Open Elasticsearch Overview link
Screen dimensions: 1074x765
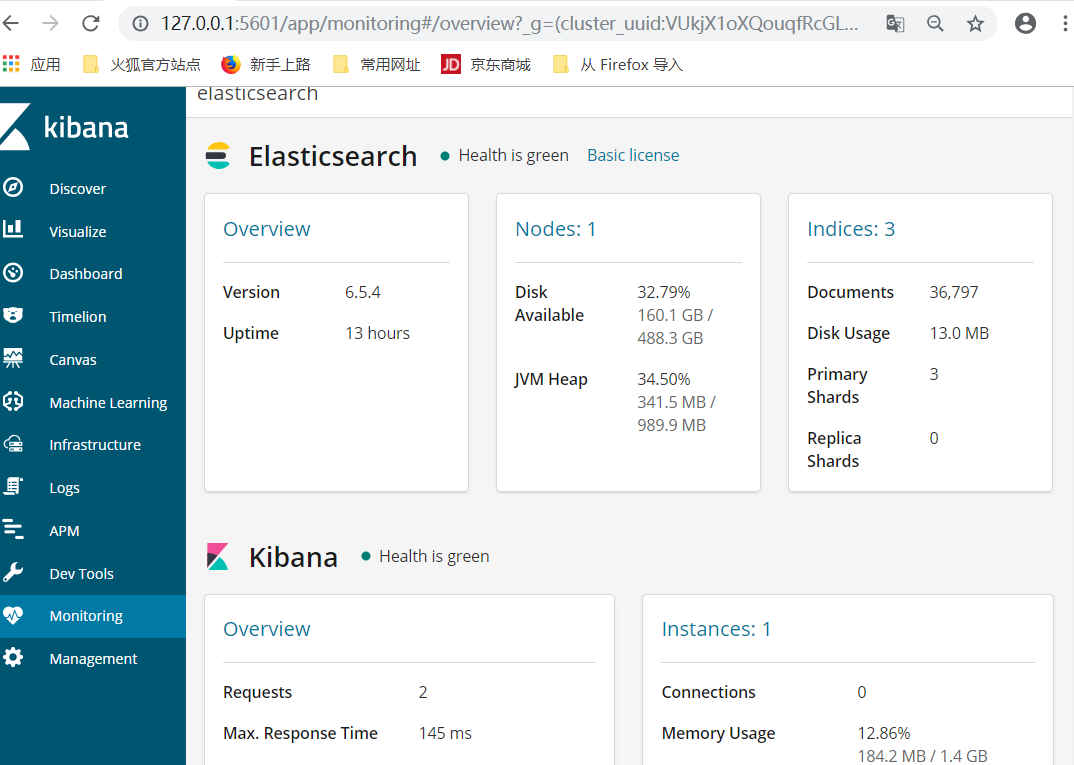(266, 229)
